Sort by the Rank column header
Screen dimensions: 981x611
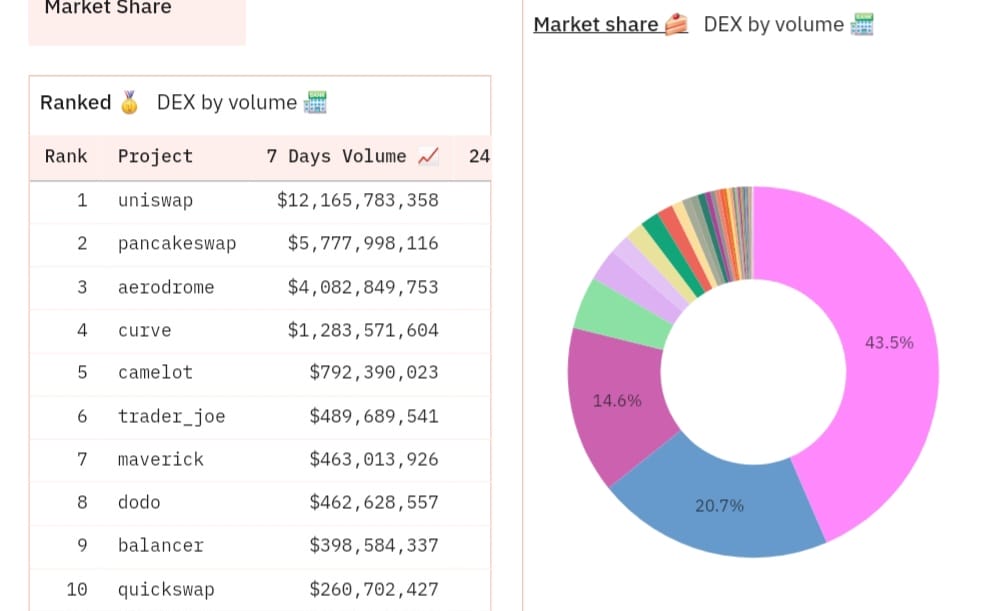(x=66, y=157)
